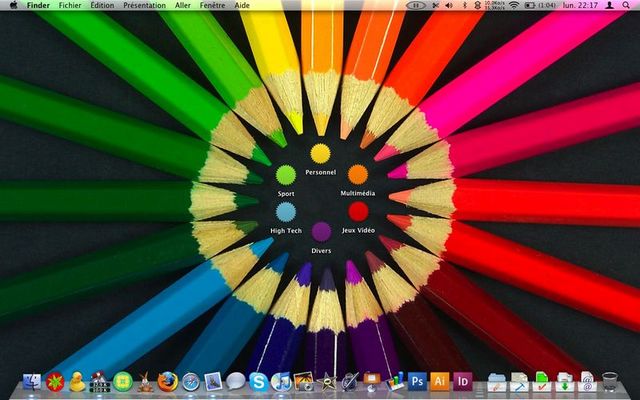Open the battery status menu
The width and height of the screenshot is (640, 400).
[540, 5]
